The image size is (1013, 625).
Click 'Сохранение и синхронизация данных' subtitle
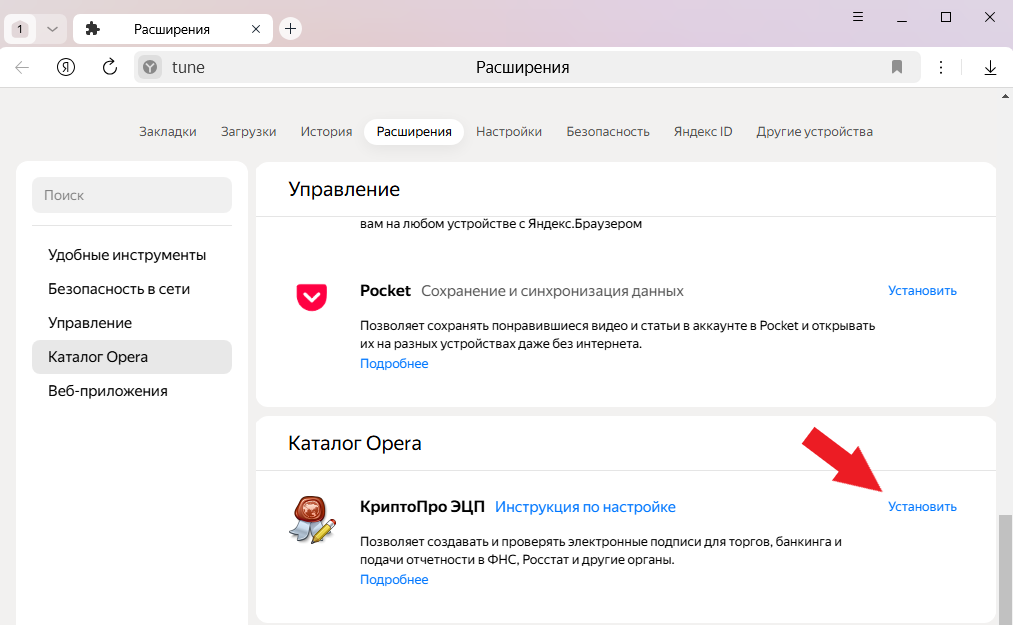(552, 291)
